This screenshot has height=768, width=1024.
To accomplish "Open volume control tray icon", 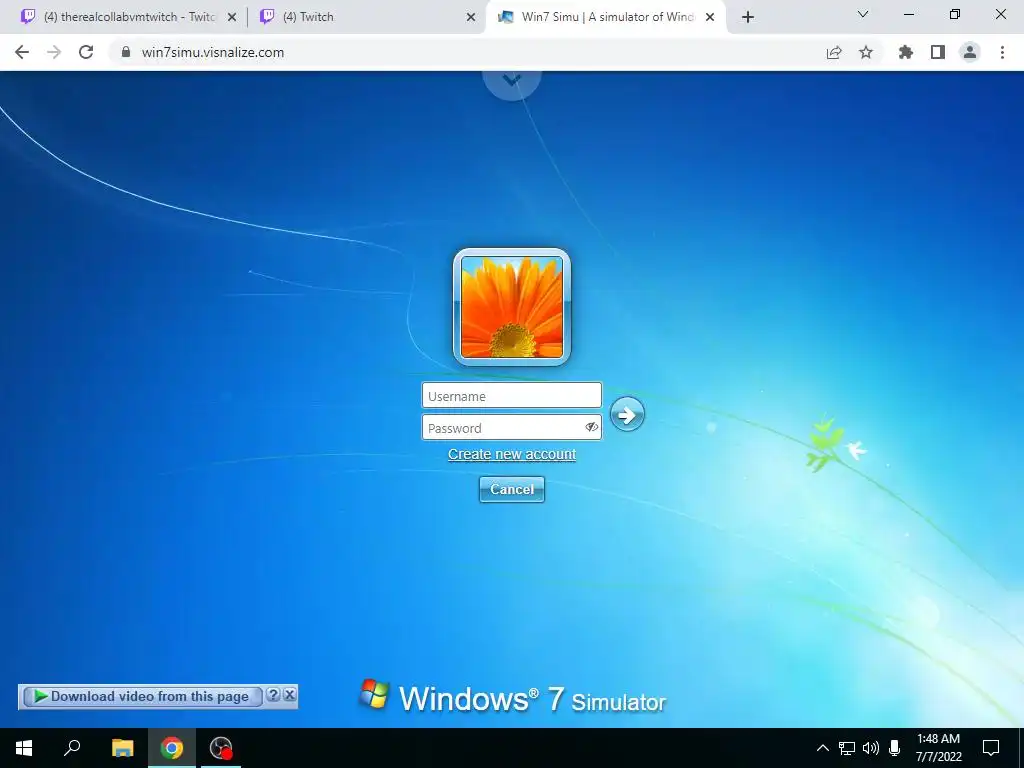I will coord(871,748).
